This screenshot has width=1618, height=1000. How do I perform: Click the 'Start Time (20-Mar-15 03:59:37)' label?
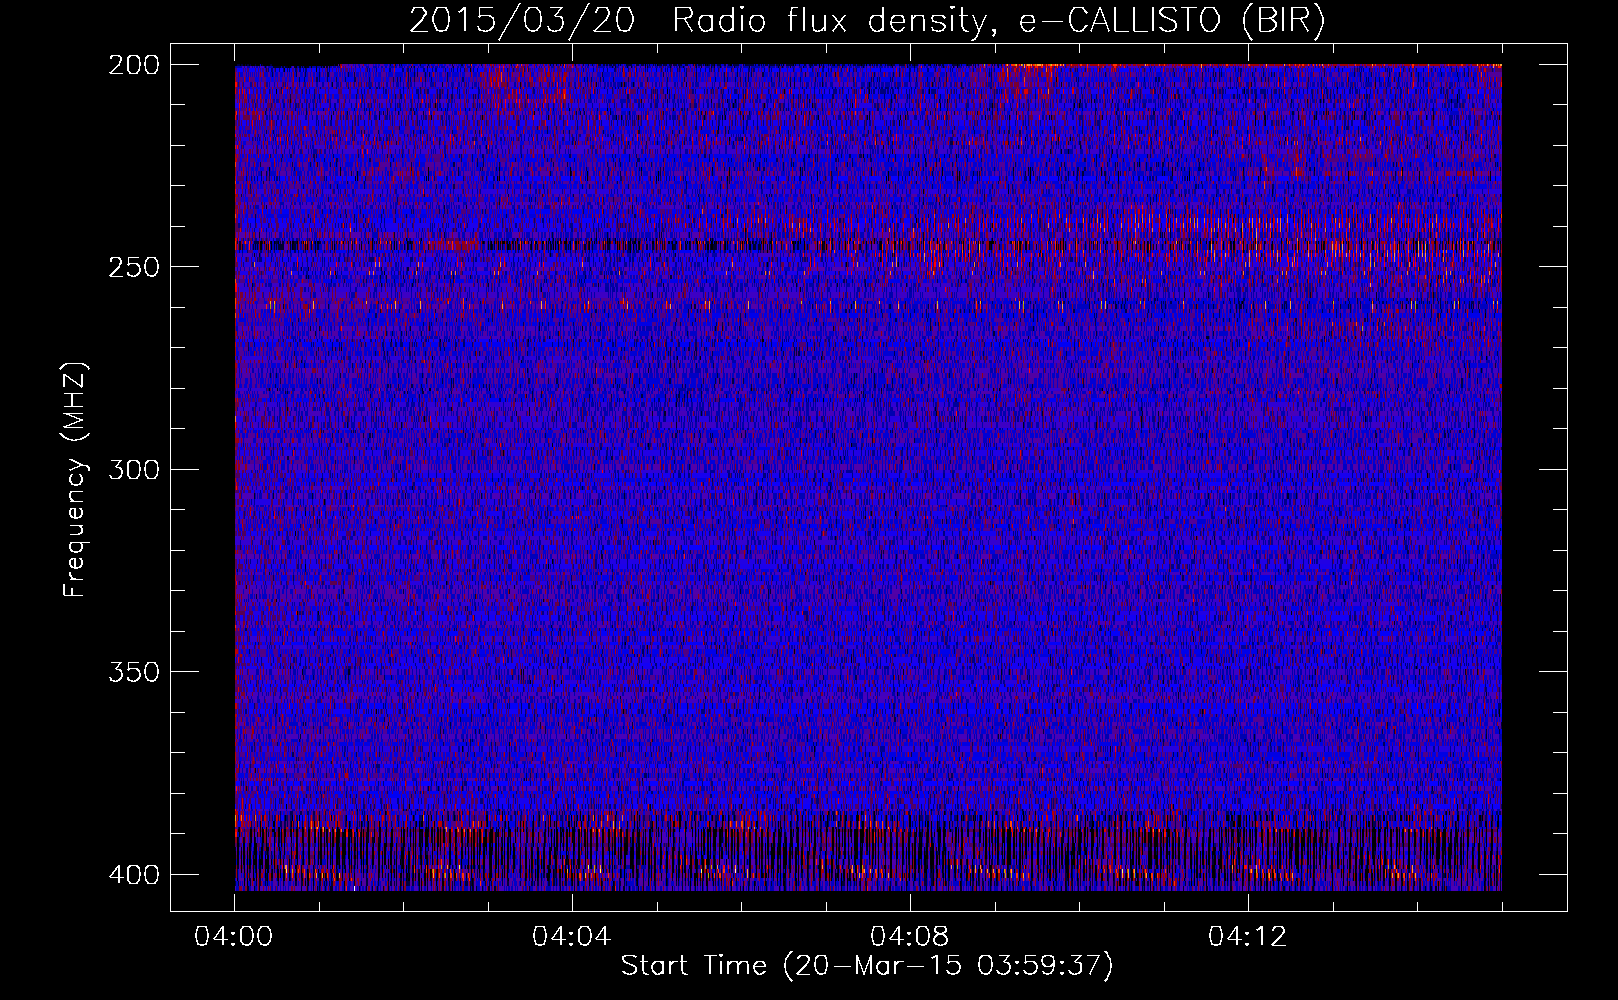(x=867, y=966)
